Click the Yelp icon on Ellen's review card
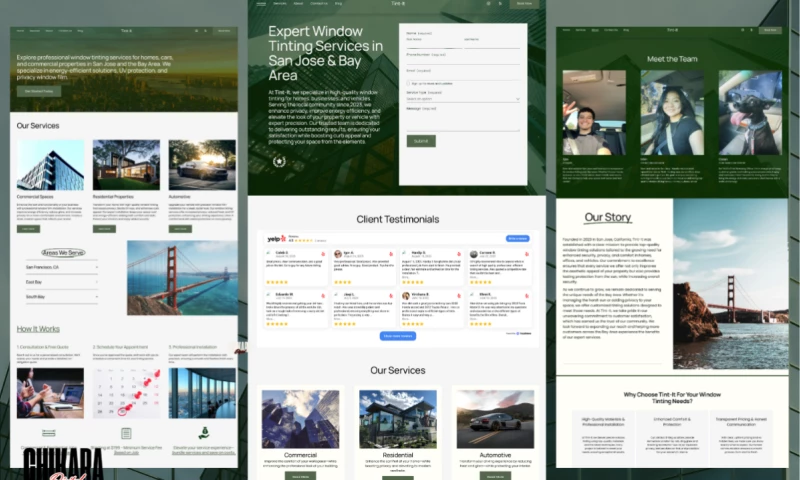The width and height of the screenshot is (800, 480). click(527, 295)
